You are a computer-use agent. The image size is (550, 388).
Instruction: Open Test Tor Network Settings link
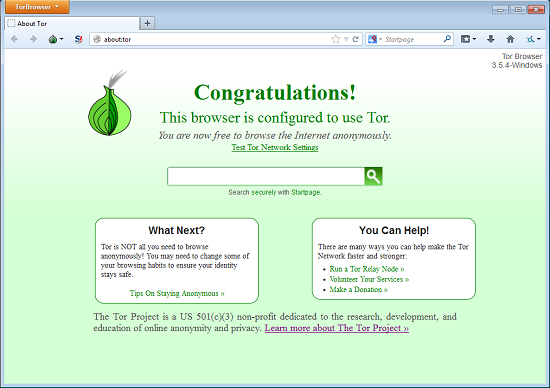(x=275, y=147)
